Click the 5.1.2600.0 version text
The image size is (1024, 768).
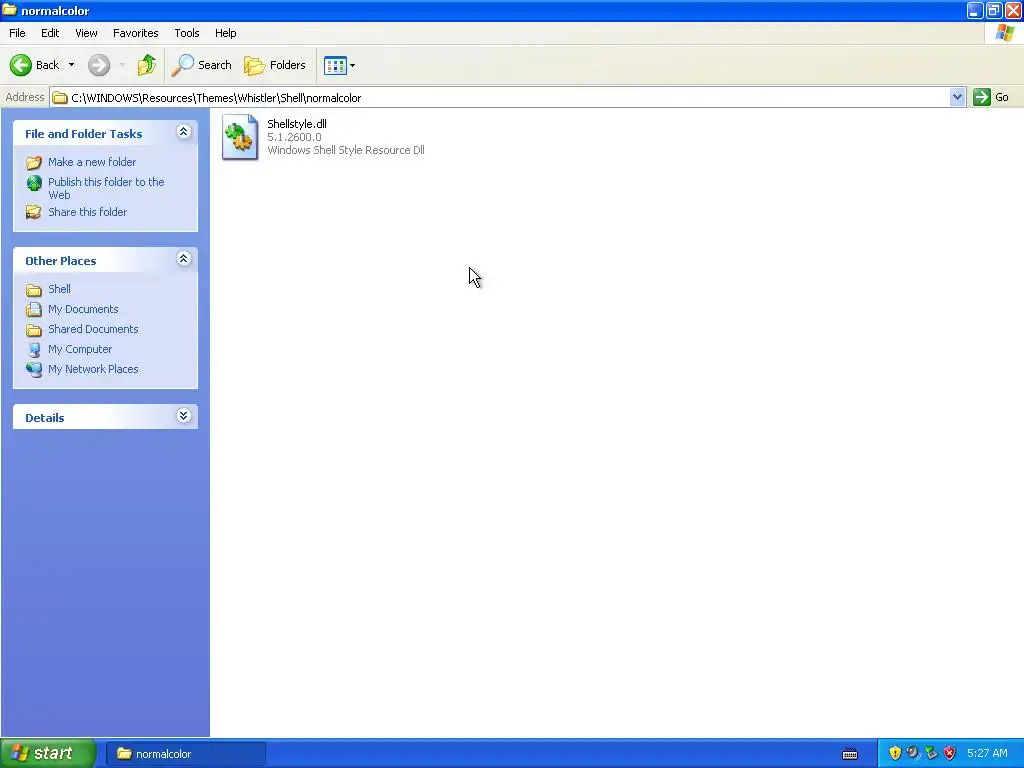[294, 137]
